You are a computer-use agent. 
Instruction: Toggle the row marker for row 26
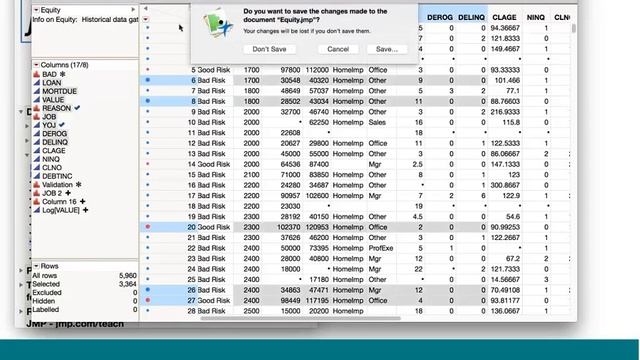[148, 289]
